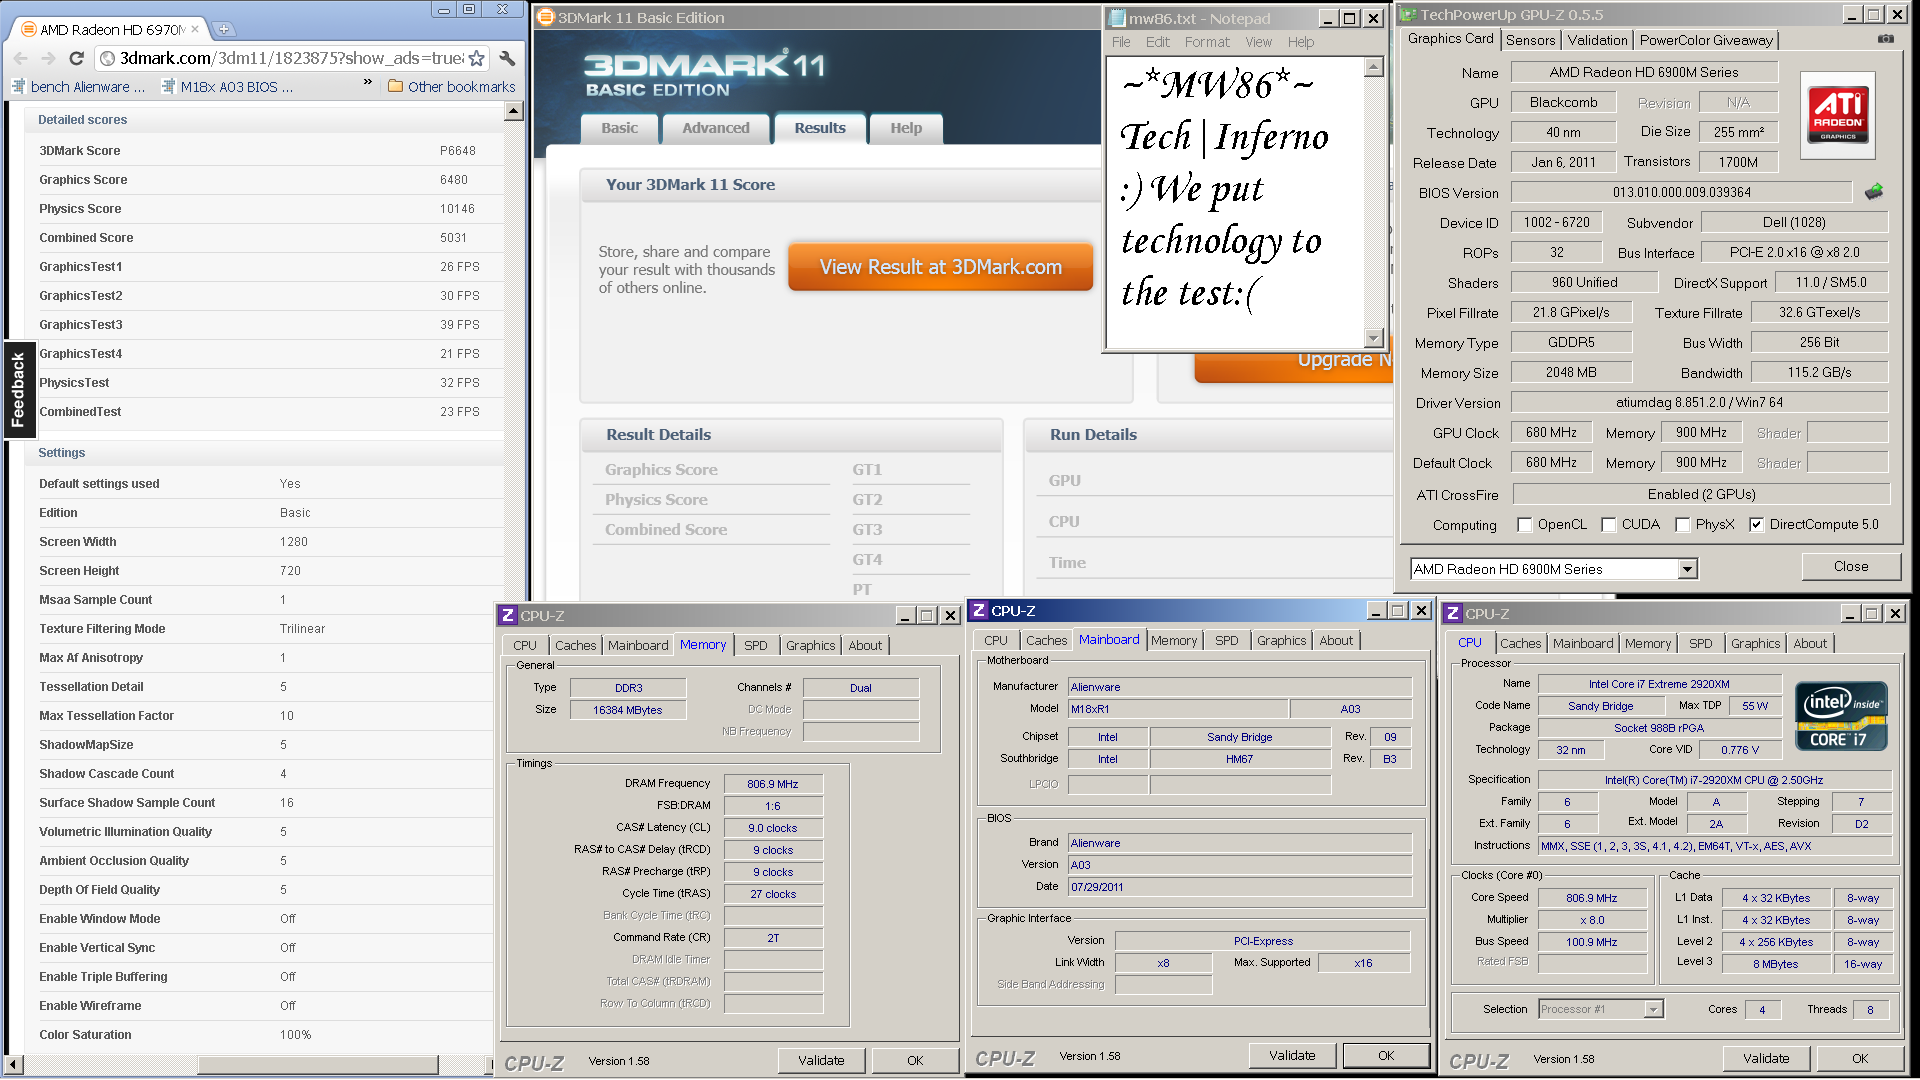Open the bench Alienware bookmark

78,87
